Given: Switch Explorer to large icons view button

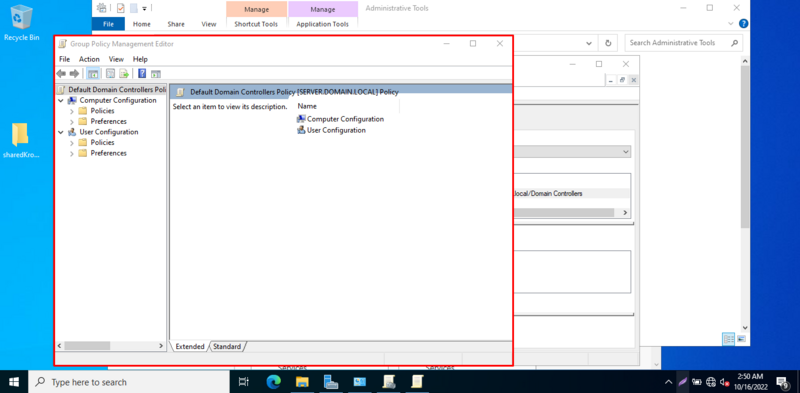Looking at the screenshot, I should tap(741, 338).
